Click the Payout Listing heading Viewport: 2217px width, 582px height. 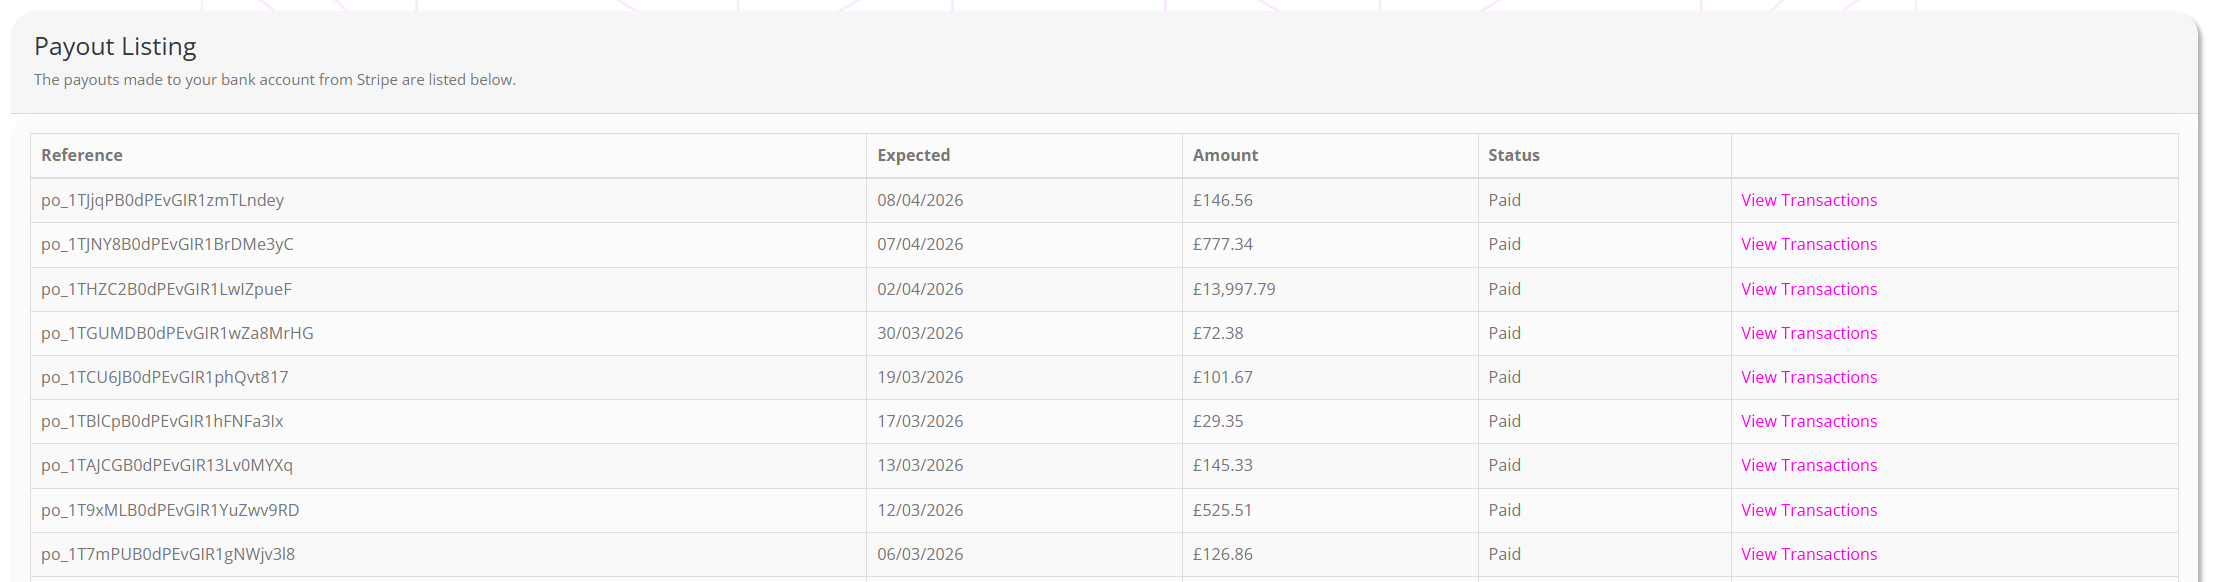click(115, 46)
